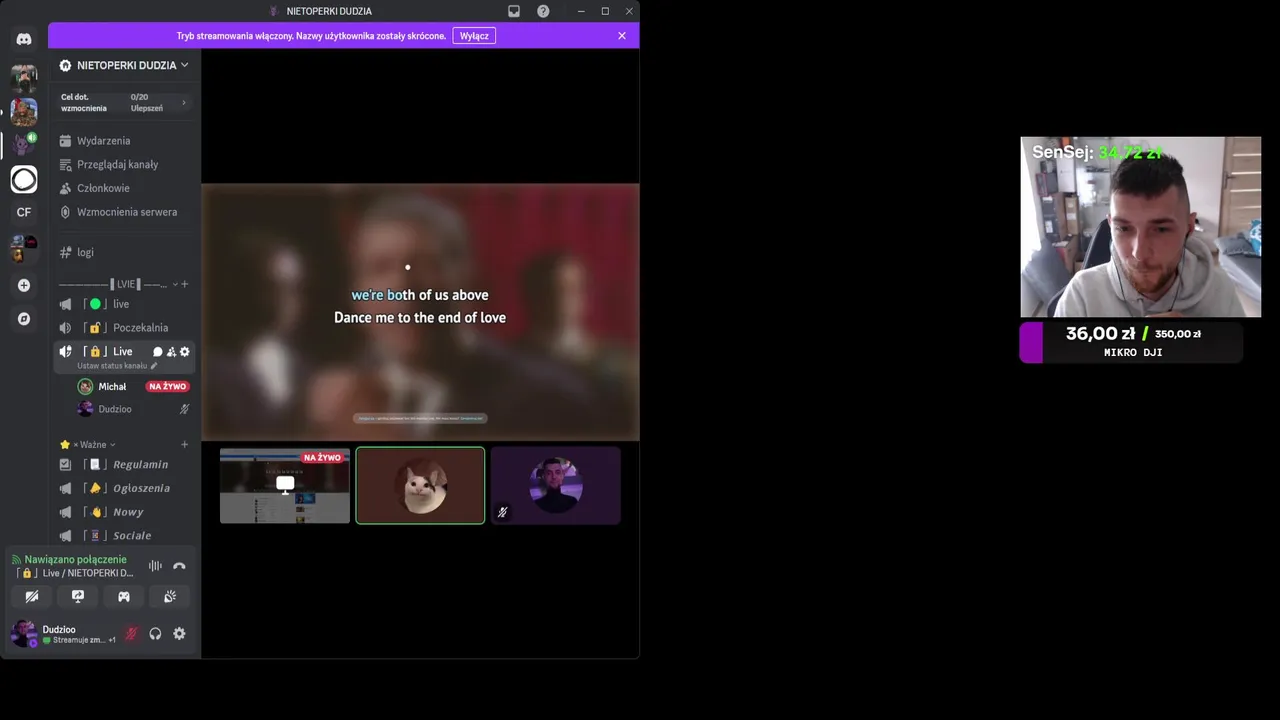Click the Wyłącz button in streamer mode banner
1280x720 pixels.
(474, 36)
